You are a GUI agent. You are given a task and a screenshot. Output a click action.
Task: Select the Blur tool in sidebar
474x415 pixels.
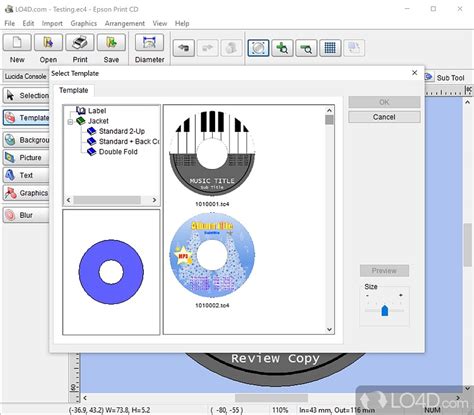pos(26,215)
